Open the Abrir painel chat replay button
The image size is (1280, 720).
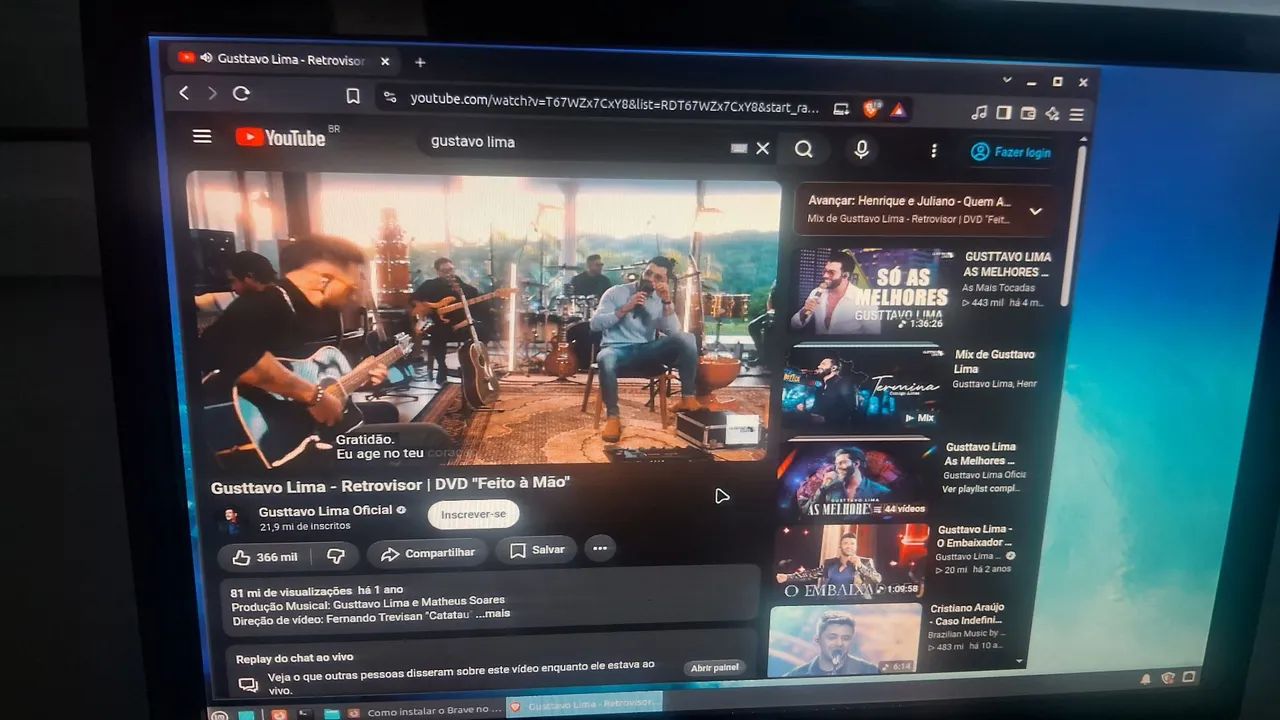[x=714, y=668]
